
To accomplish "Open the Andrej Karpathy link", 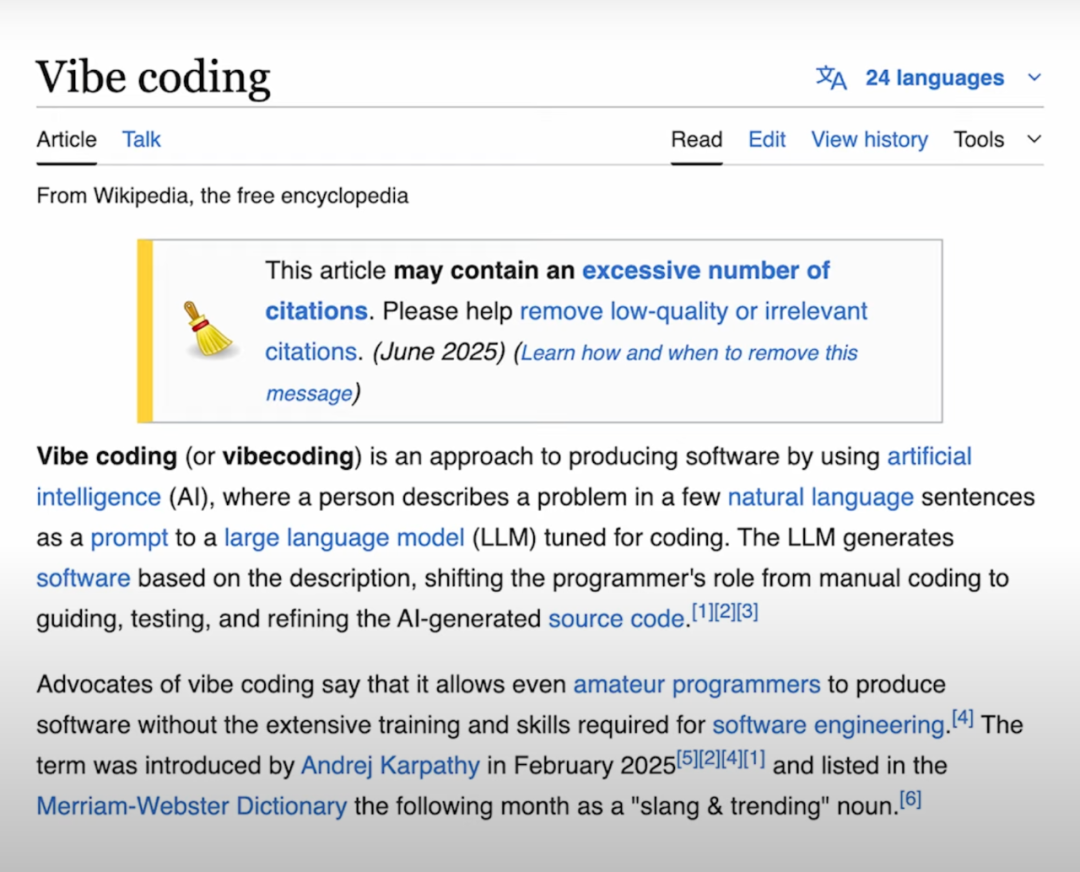I will [390, 765].
